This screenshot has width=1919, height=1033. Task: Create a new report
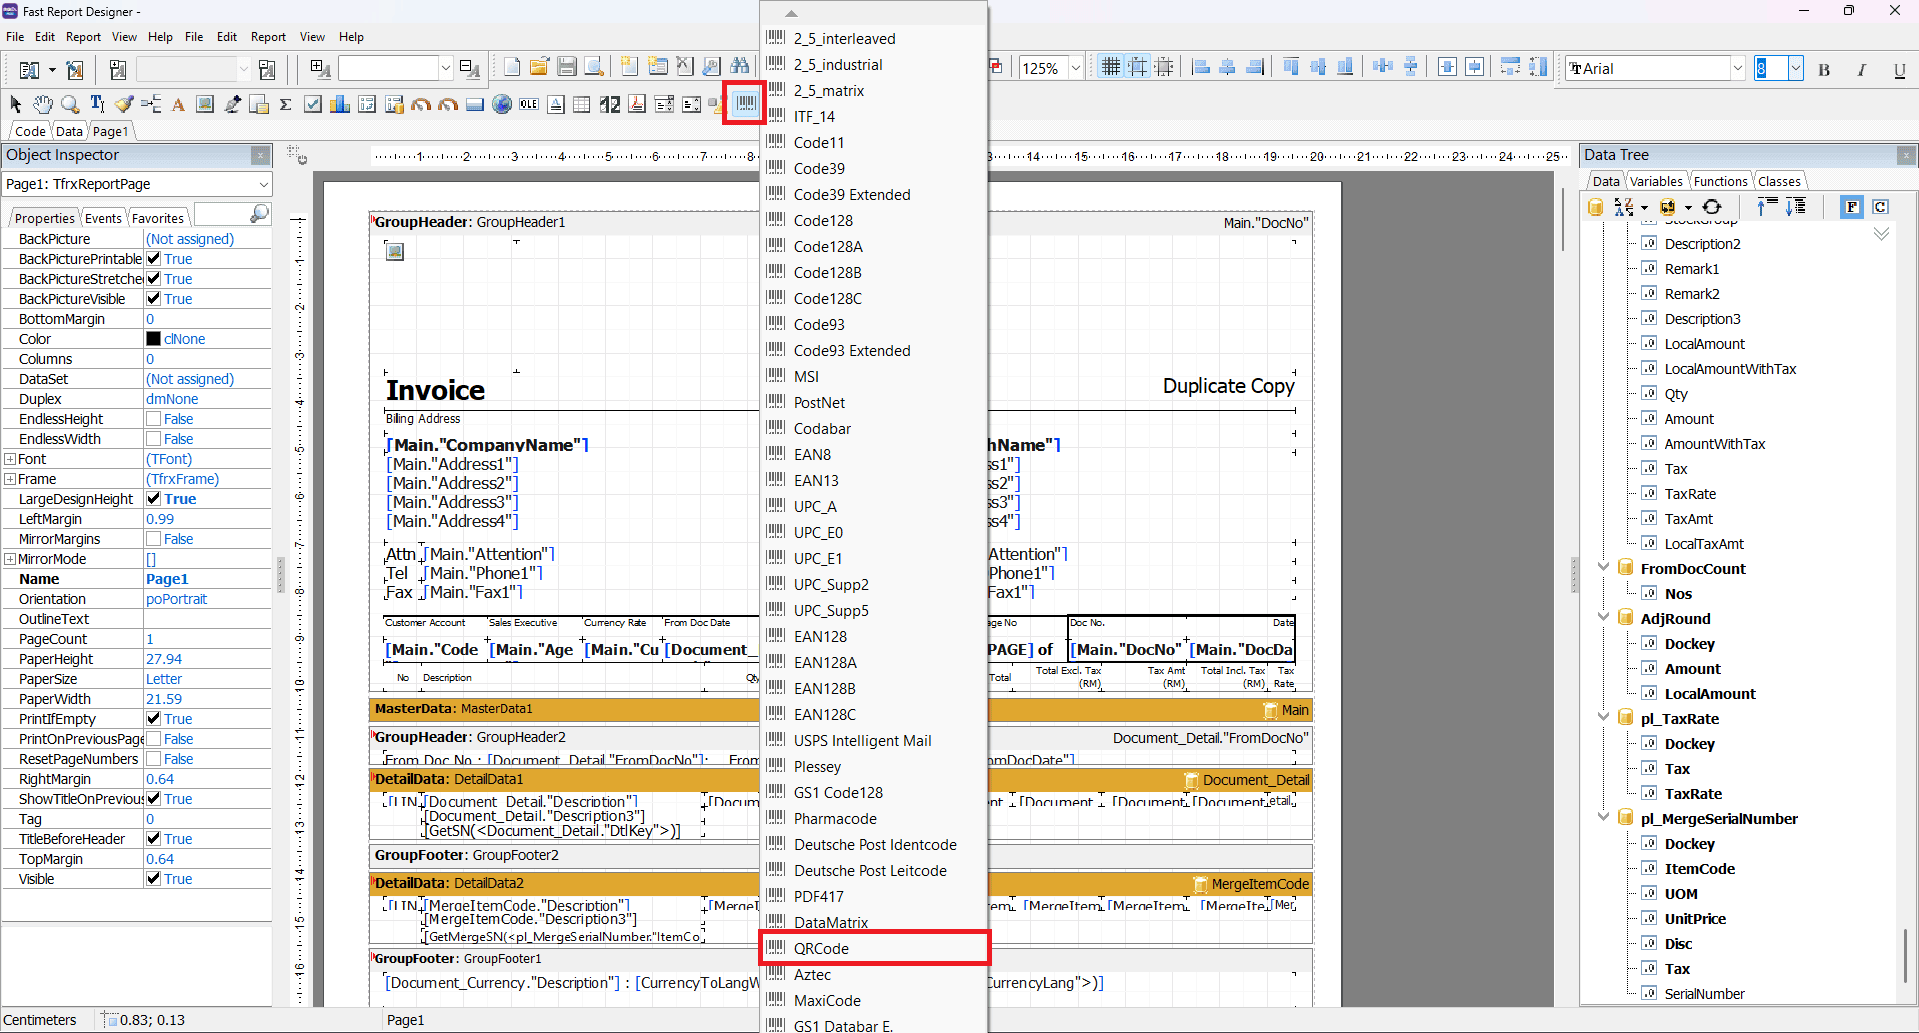click(512, 68)
